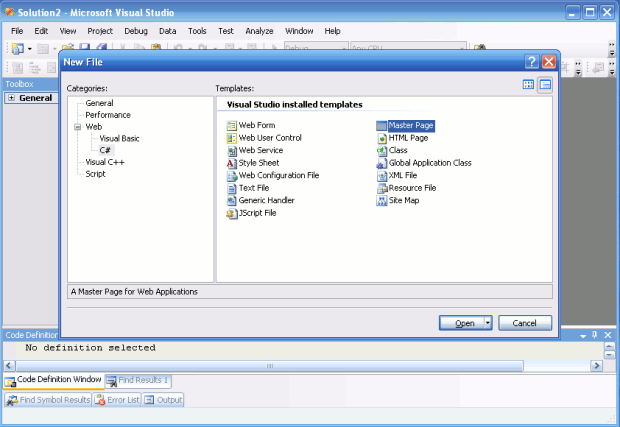620x427 pixels.
Task: Click the dialog Help question mark icon
Action: coord(531,62)
